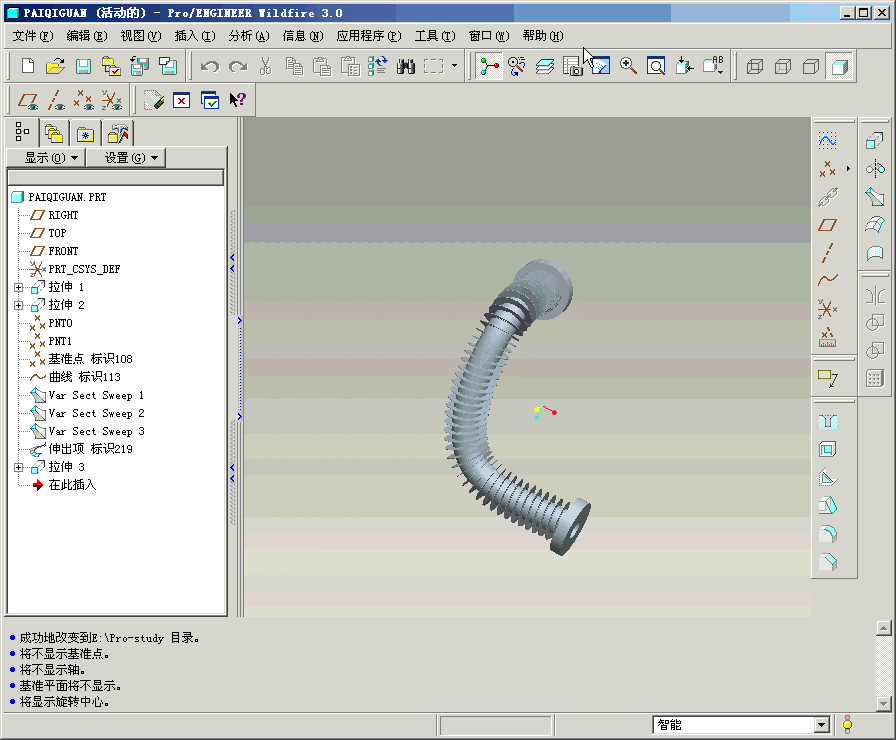This screenshot has width=896, height=740.
Task: Switch to the Folder Browser navigator tab
Action: pos(54,134)
